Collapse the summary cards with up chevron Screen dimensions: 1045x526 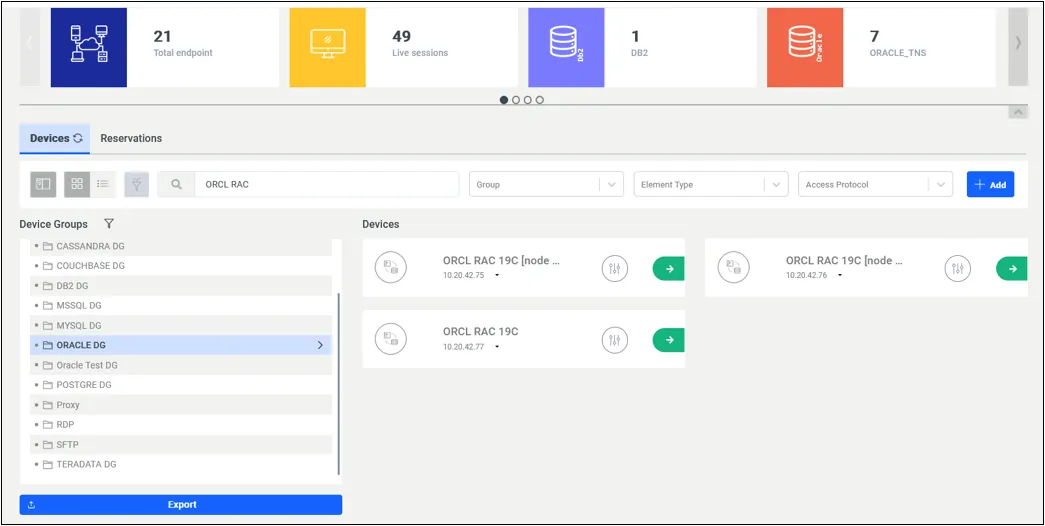point(1018,113)
